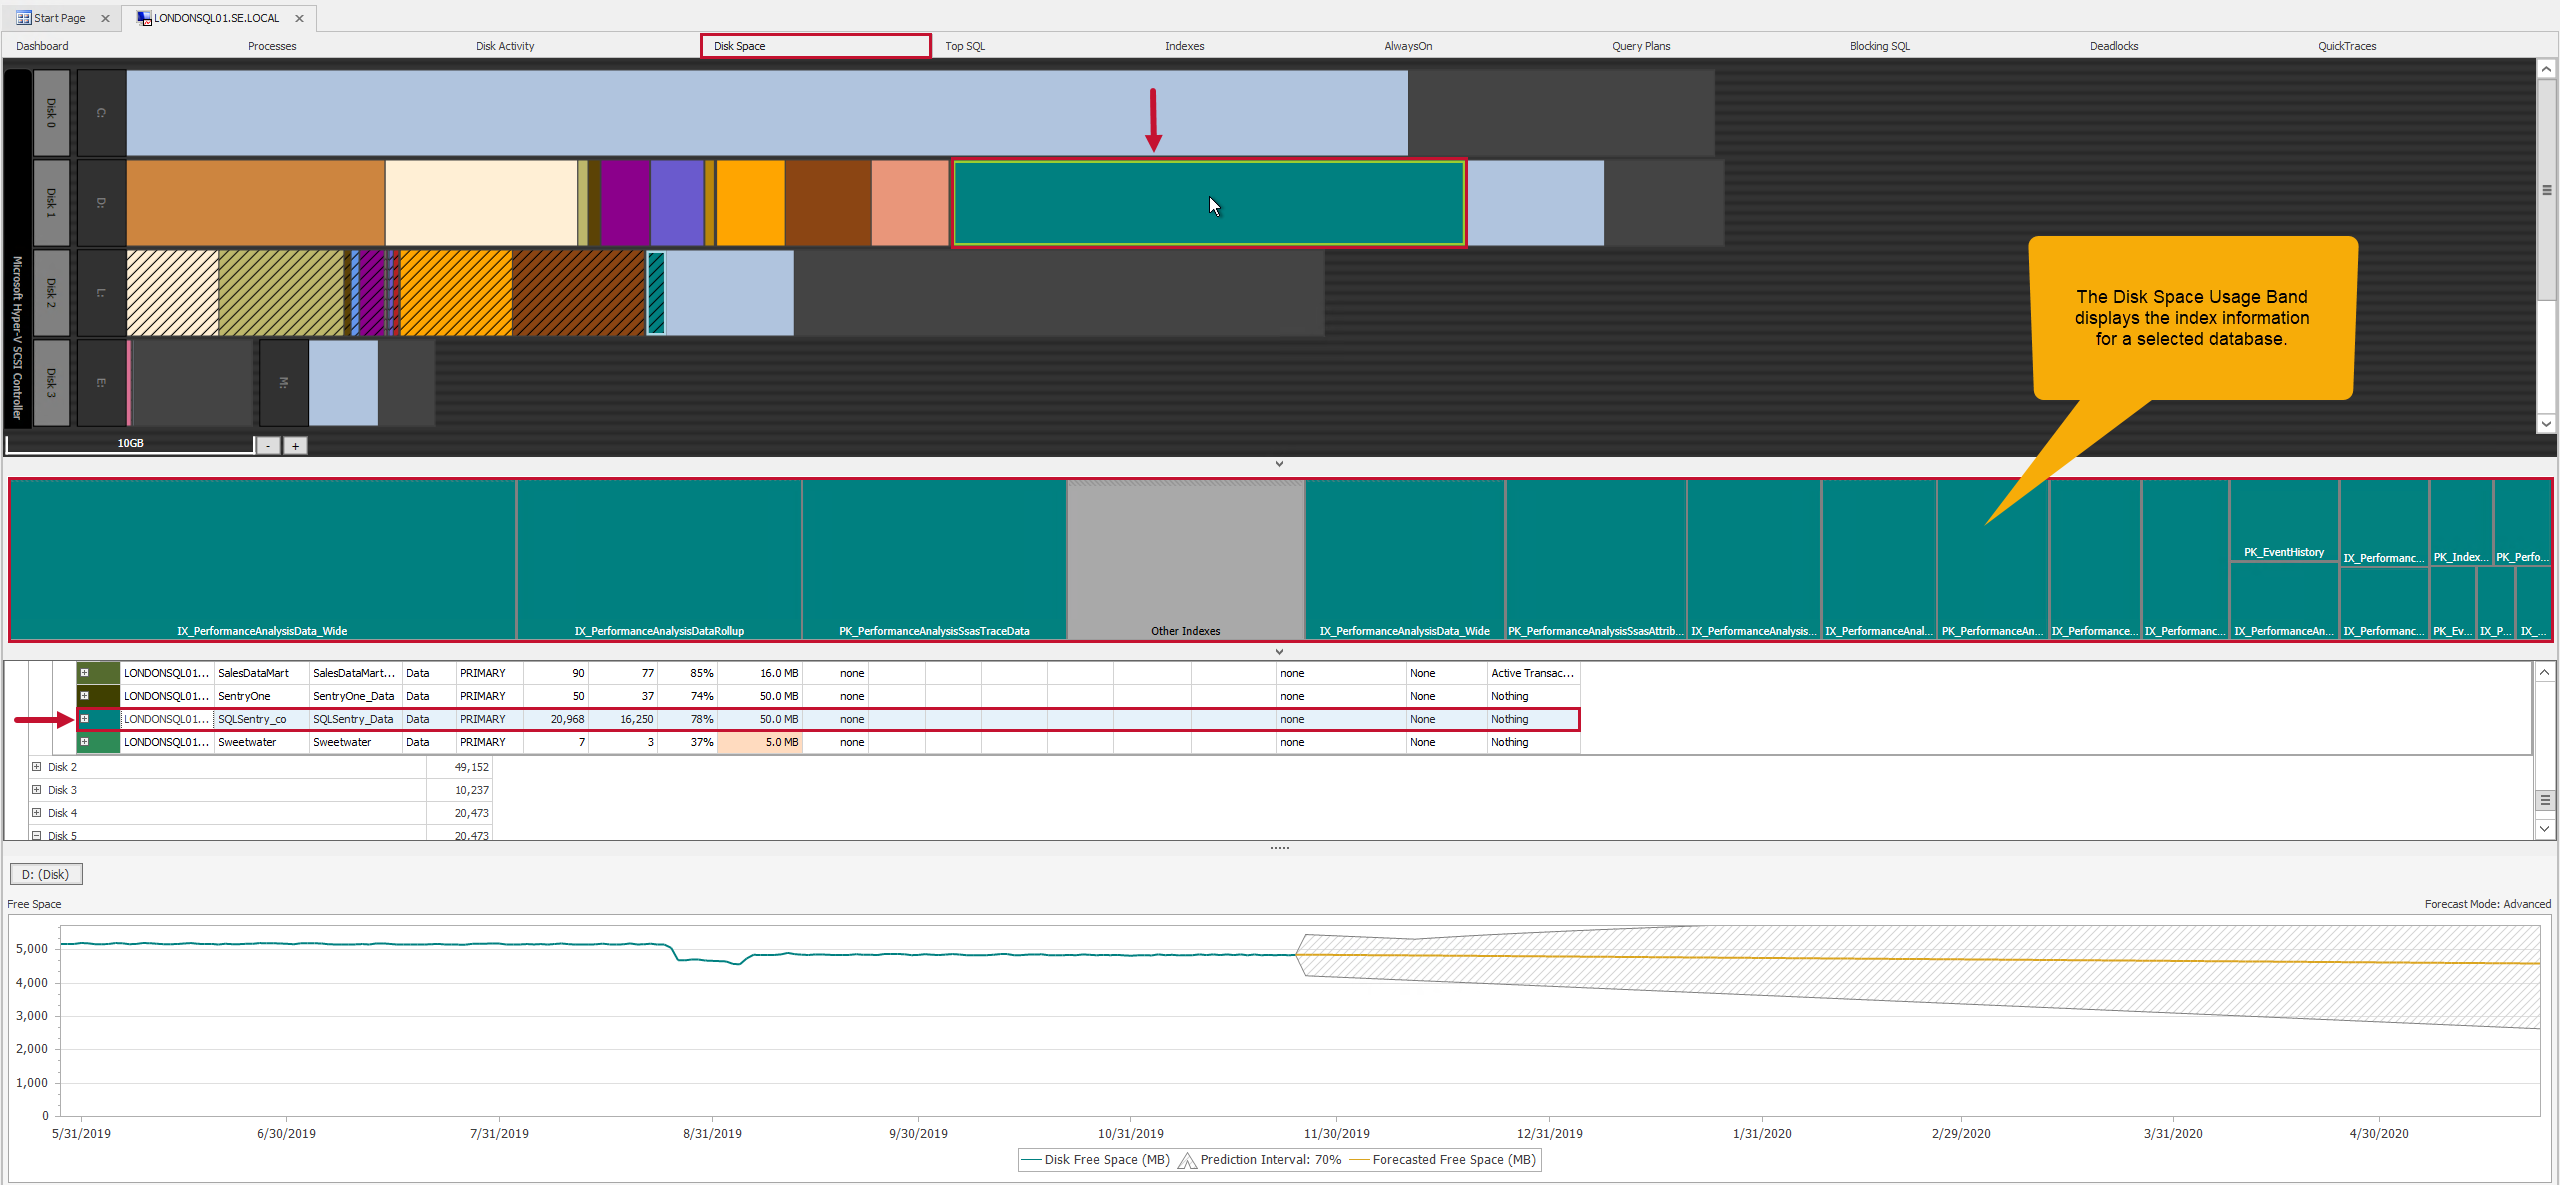
Task: Click the C: drive label
Action: (101, 113)
